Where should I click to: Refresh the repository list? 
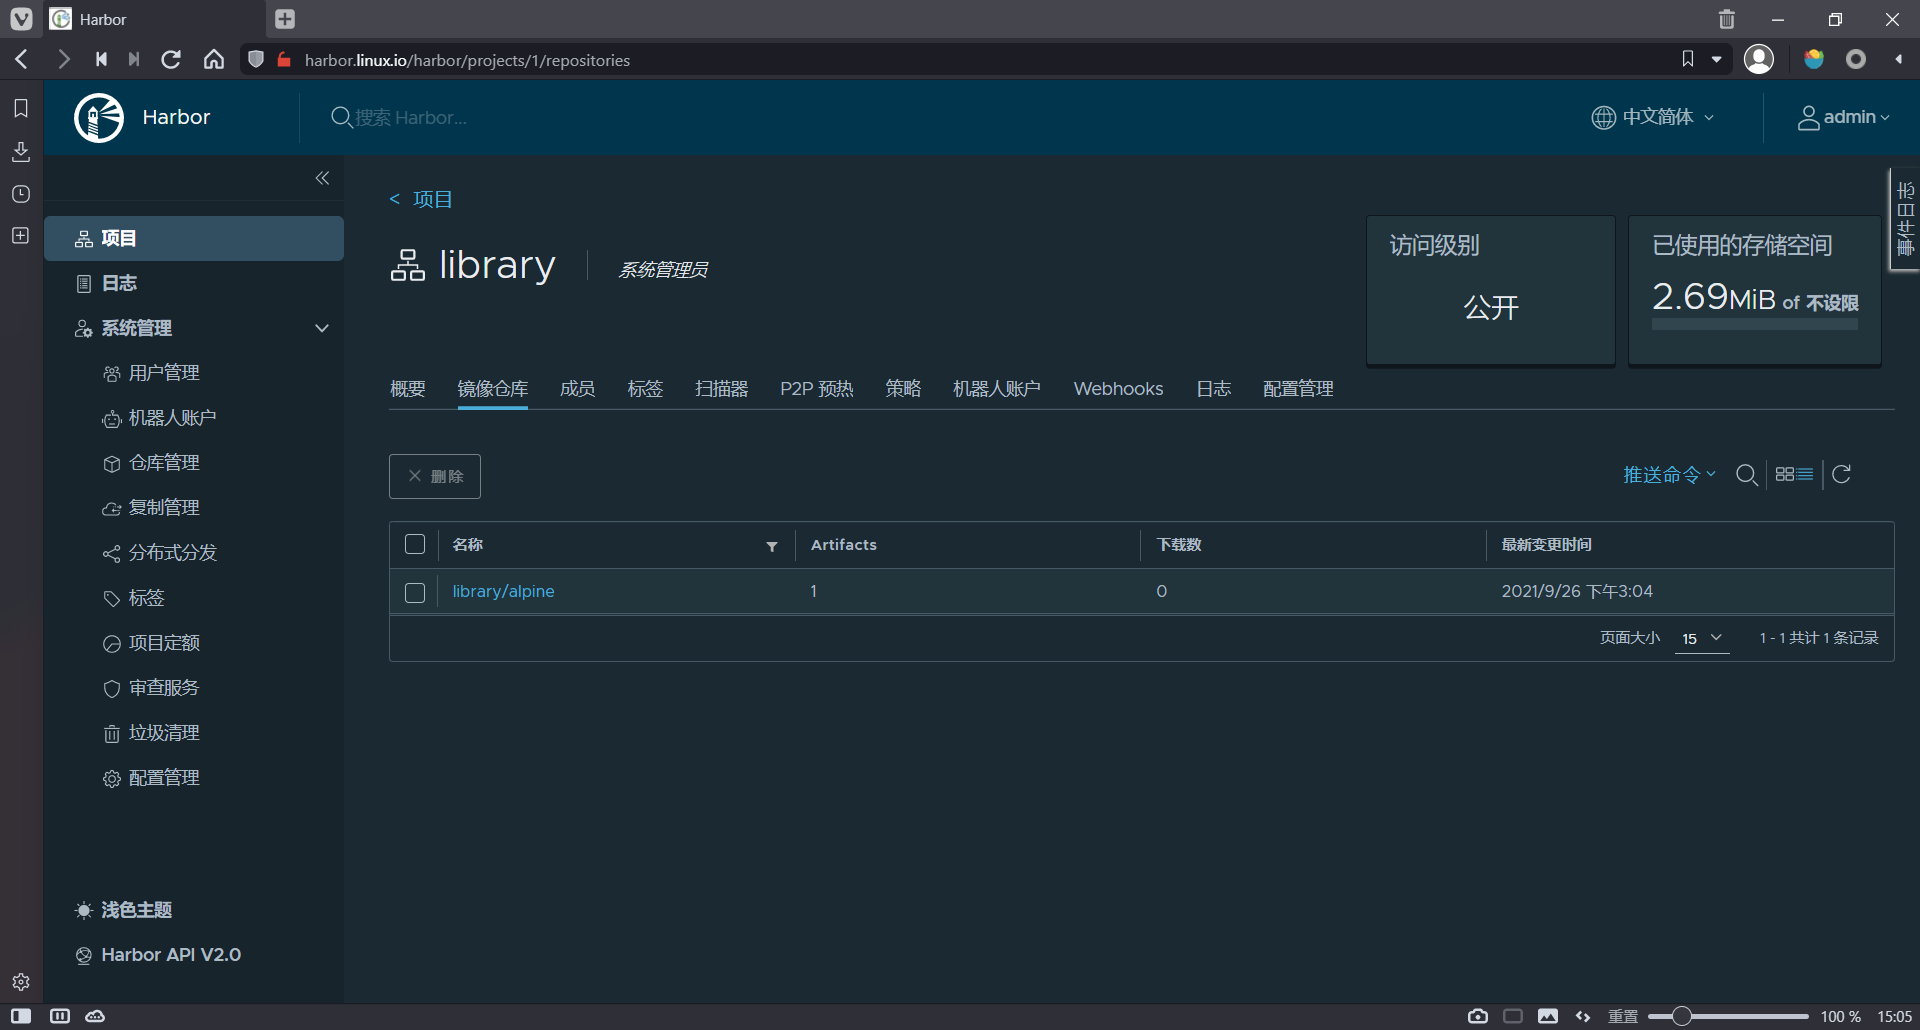click(1842, 474)
